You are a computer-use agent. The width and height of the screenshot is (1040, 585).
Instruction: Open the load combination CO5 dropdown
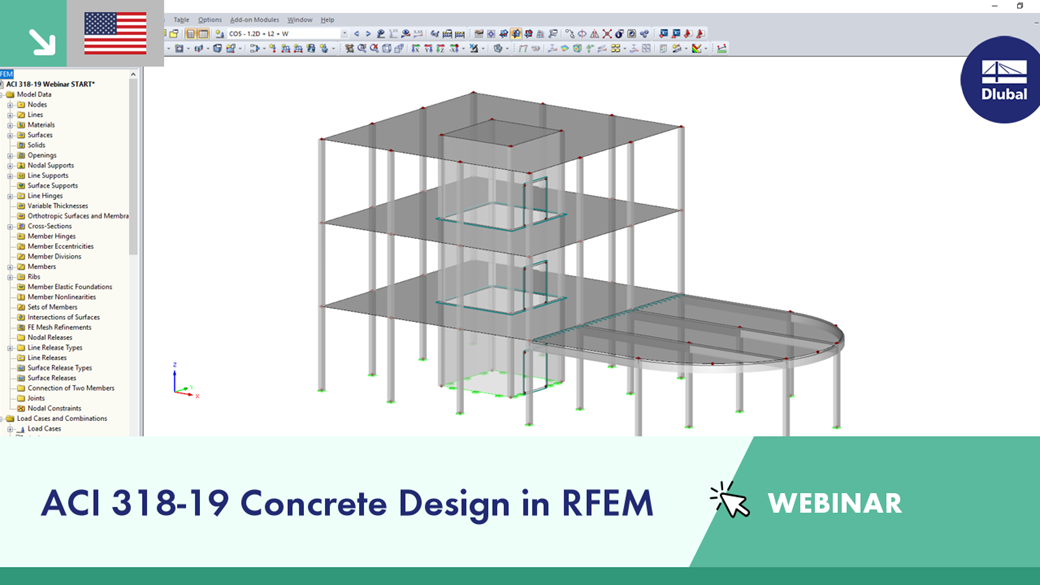pyautogui.click(x=344, y=34)
